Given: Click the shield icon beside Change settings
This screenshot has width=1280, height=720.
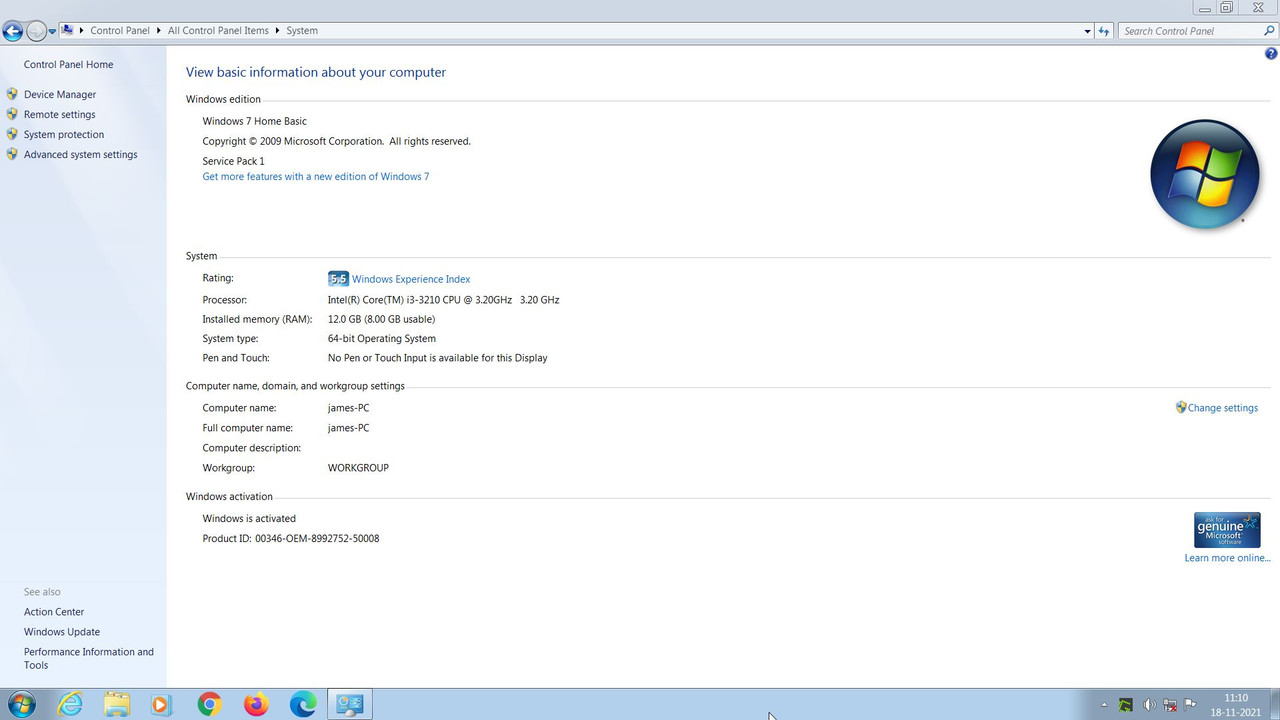Looking at the screenshot, I should pos(1181,407).
